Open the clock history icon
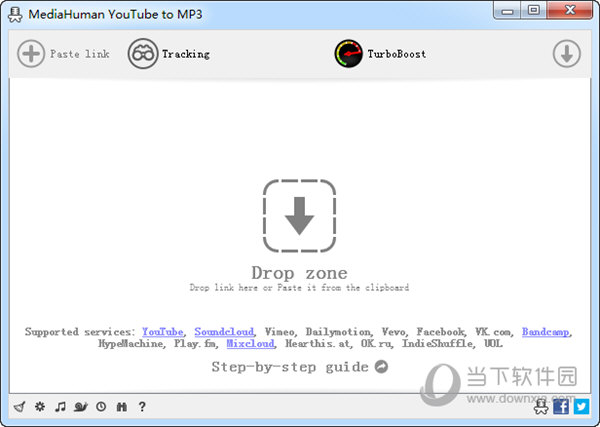The image size is (600, 427). coord(101,406)
